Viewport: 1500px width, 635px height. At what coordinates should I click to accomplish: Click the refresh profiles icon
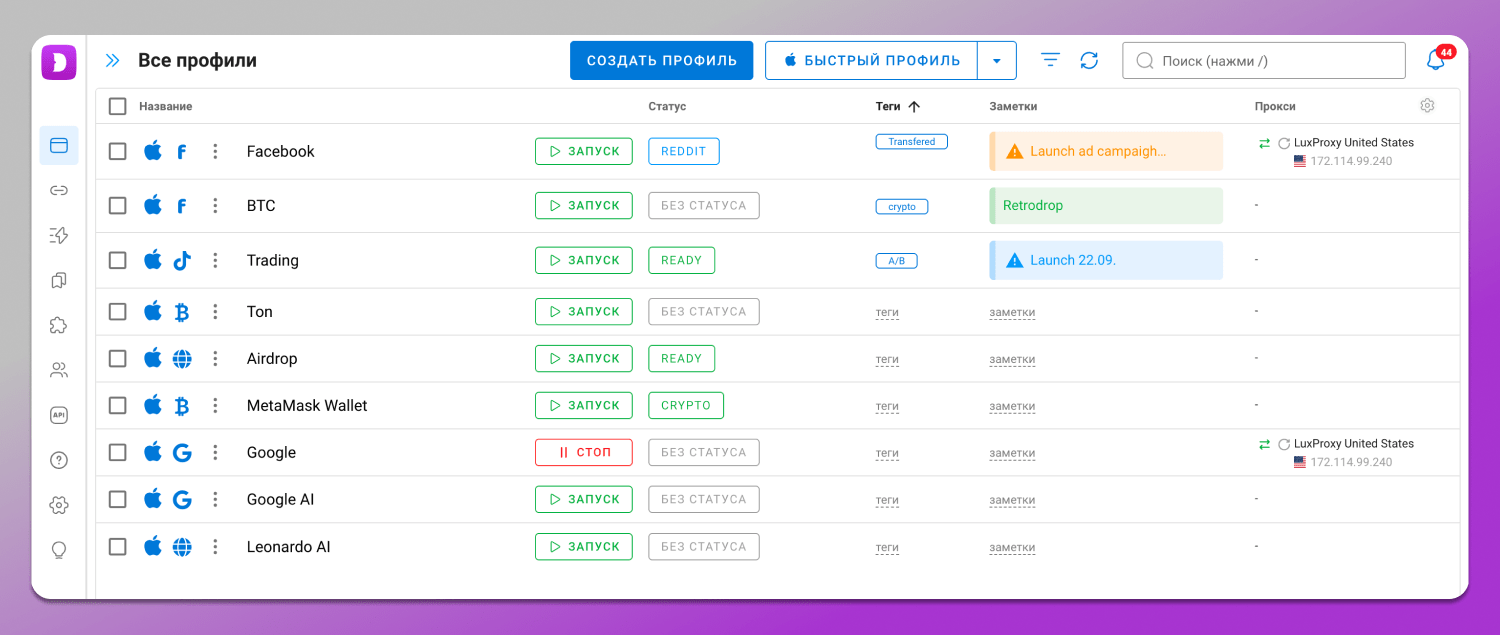(x=1089, y=61)
